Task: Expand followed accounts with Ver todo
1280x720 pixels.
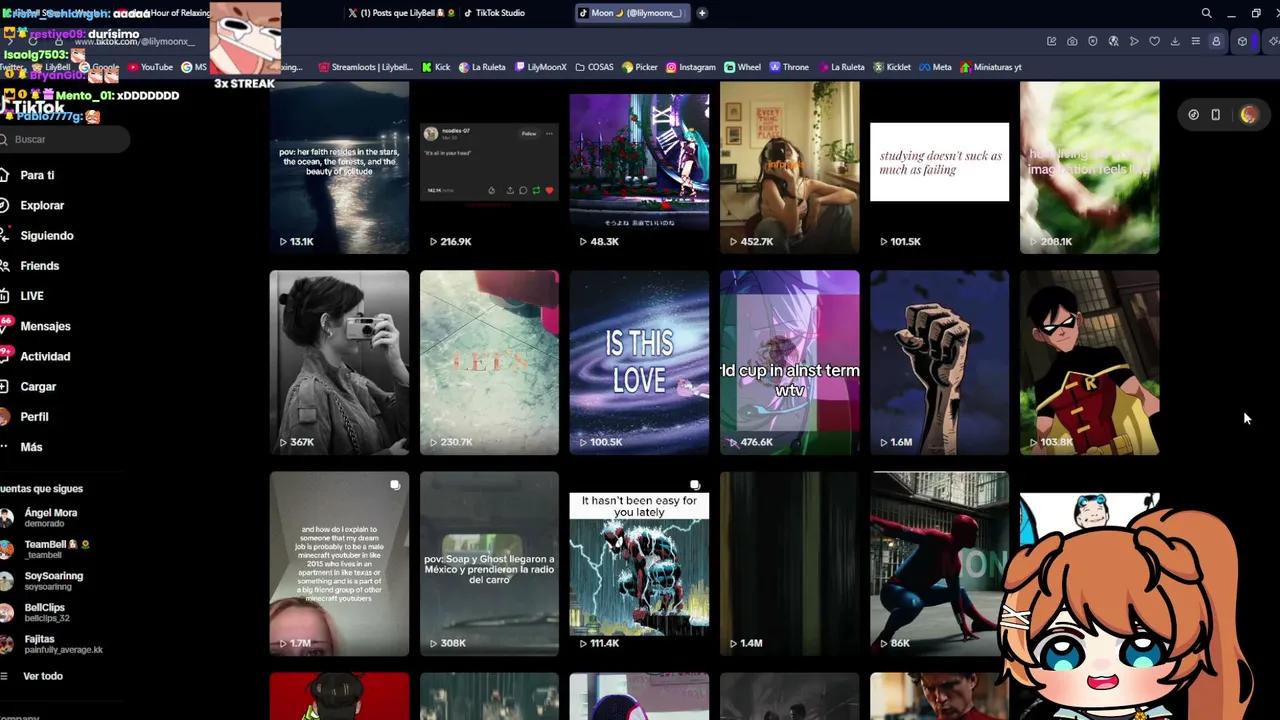Action: pos(43,676)
